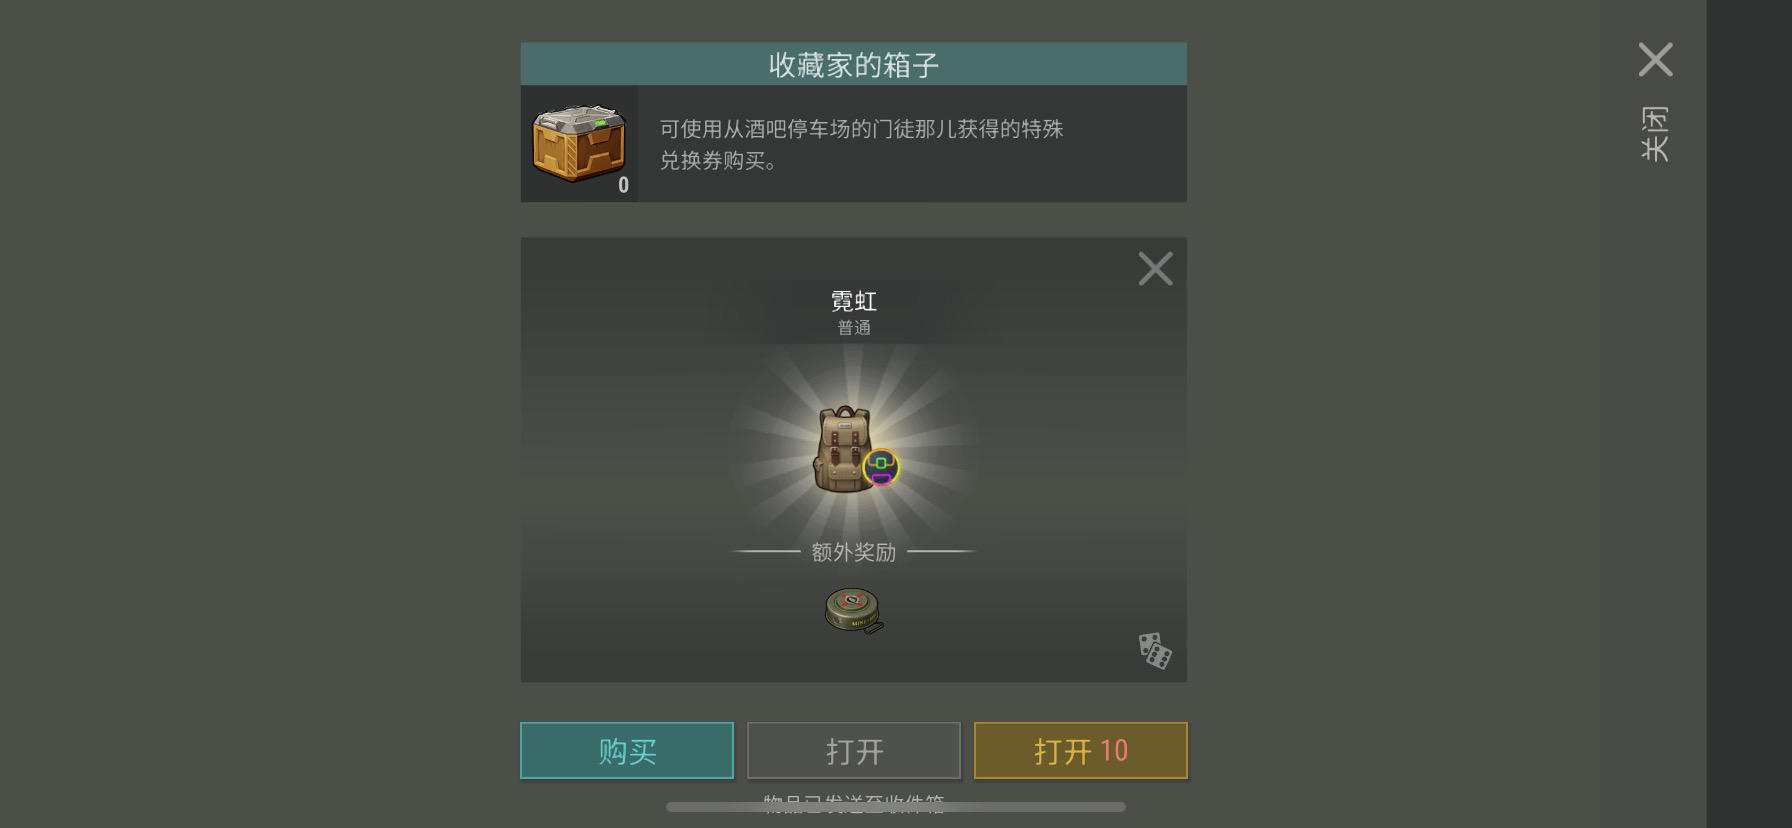Tap the orange collector's box icon
This screenshot has width=1792, height=828.
[x=579, y=143]
